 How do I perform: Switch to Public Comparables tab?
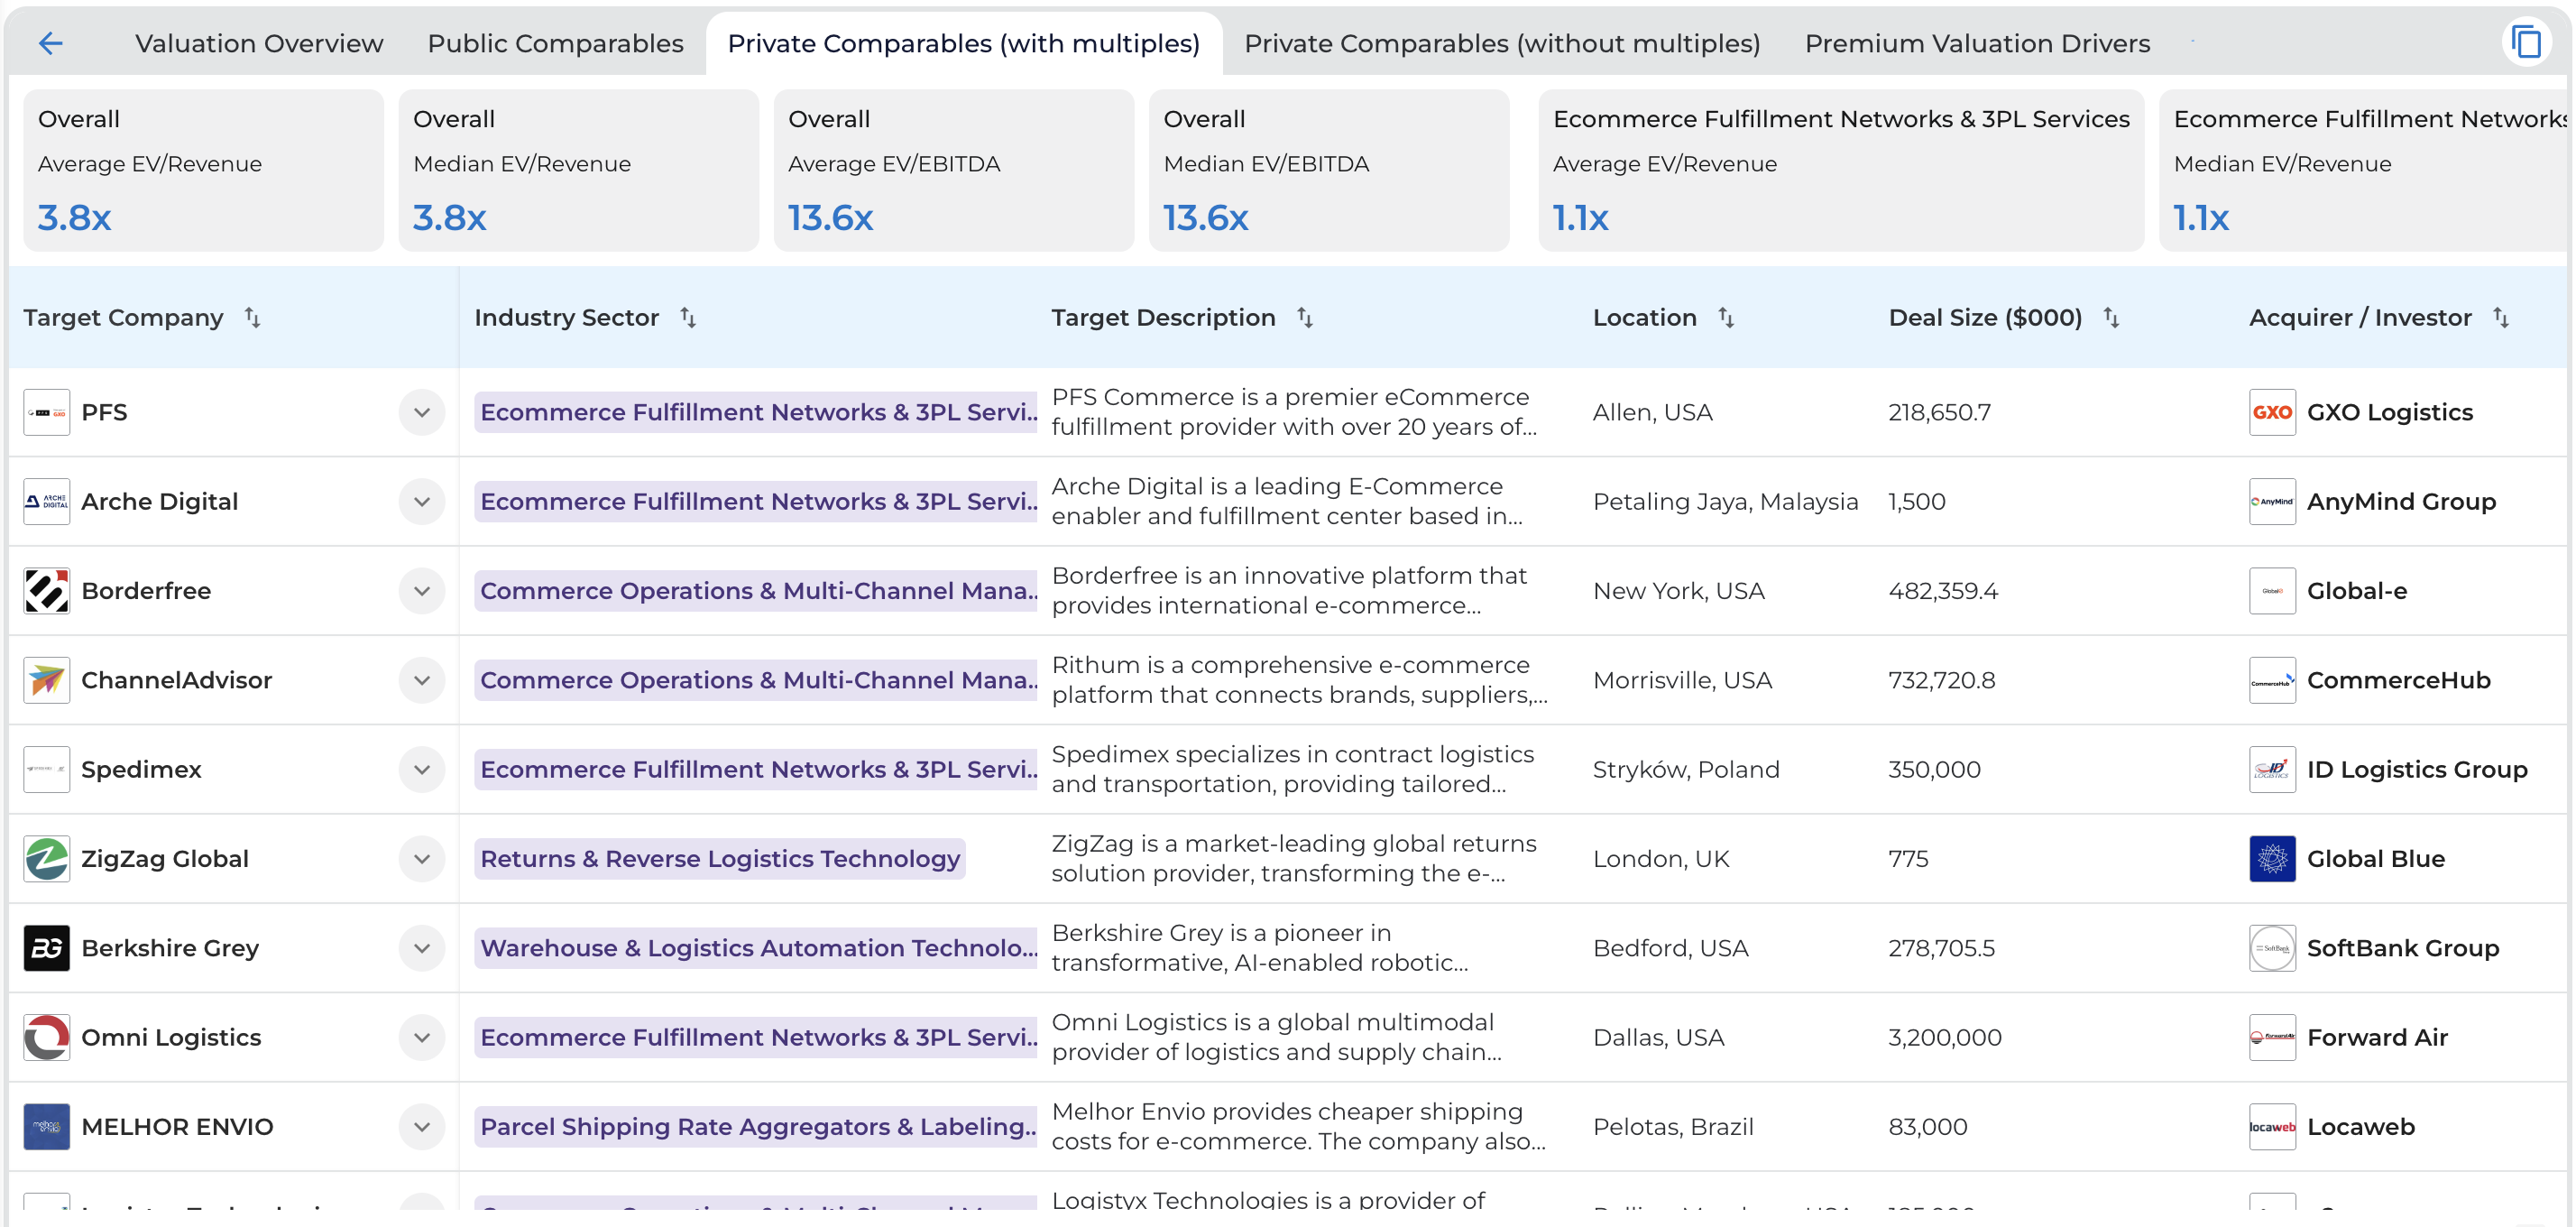pos(555,44)
